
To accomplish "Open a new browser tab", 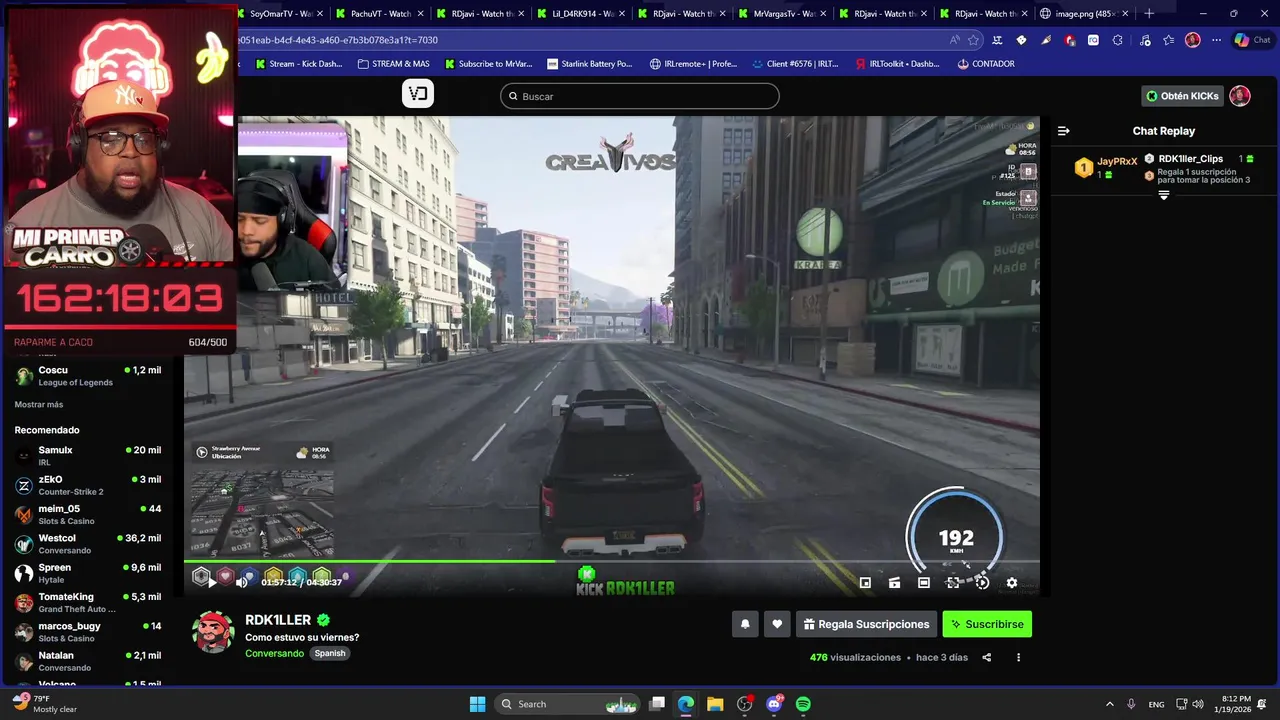I will point(1149,14).
